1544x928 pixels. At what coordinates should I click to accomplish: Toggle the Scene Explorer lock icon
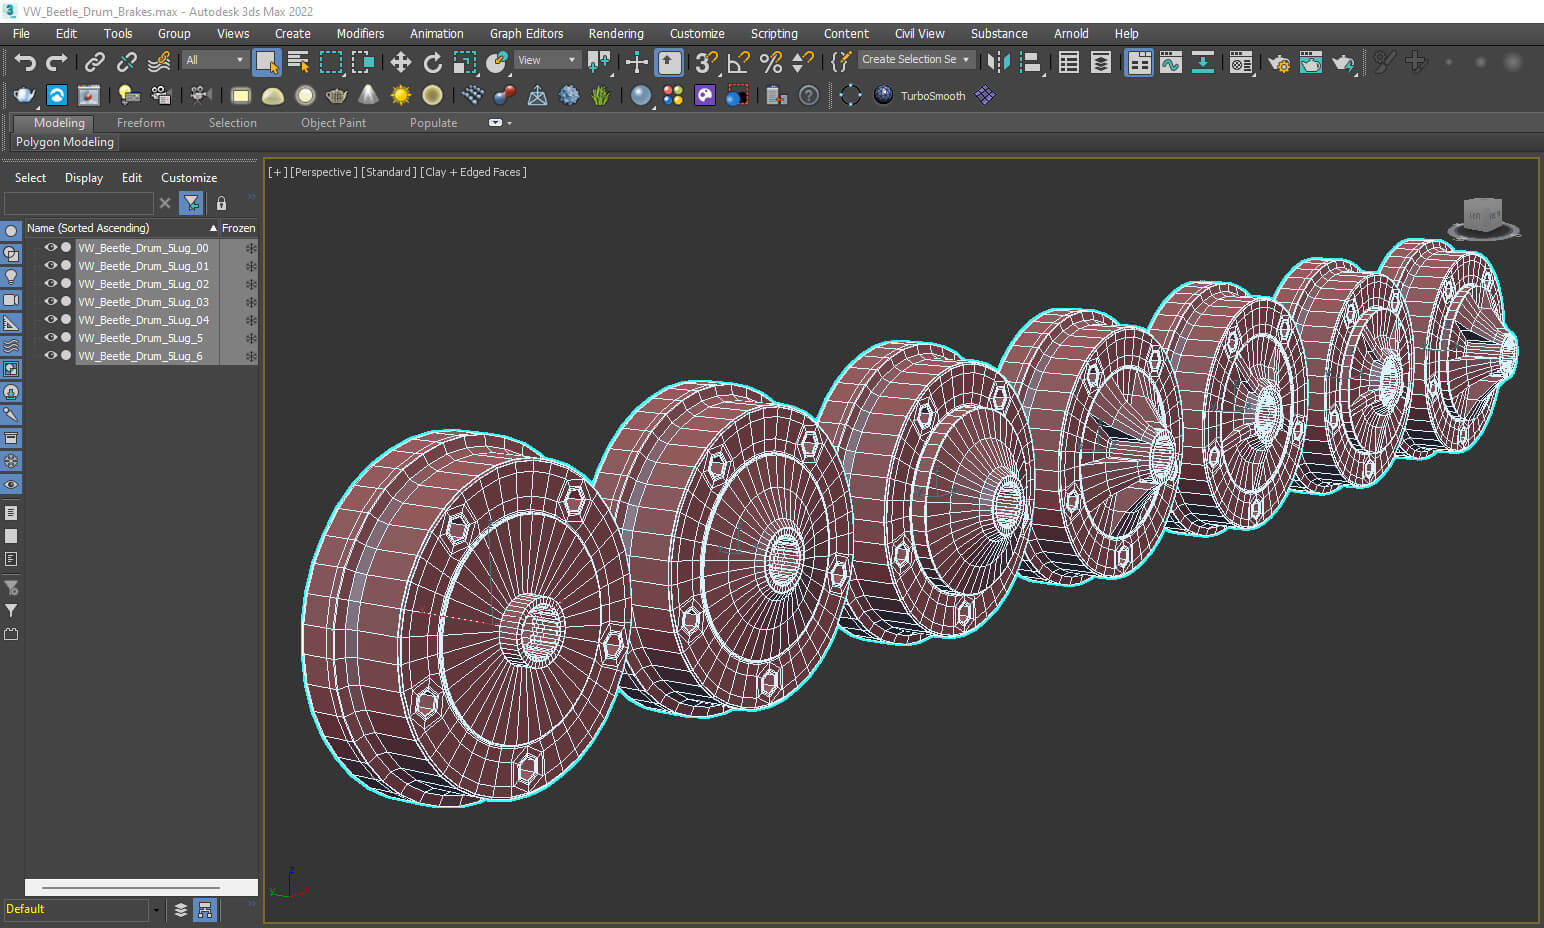pos(221,203)
